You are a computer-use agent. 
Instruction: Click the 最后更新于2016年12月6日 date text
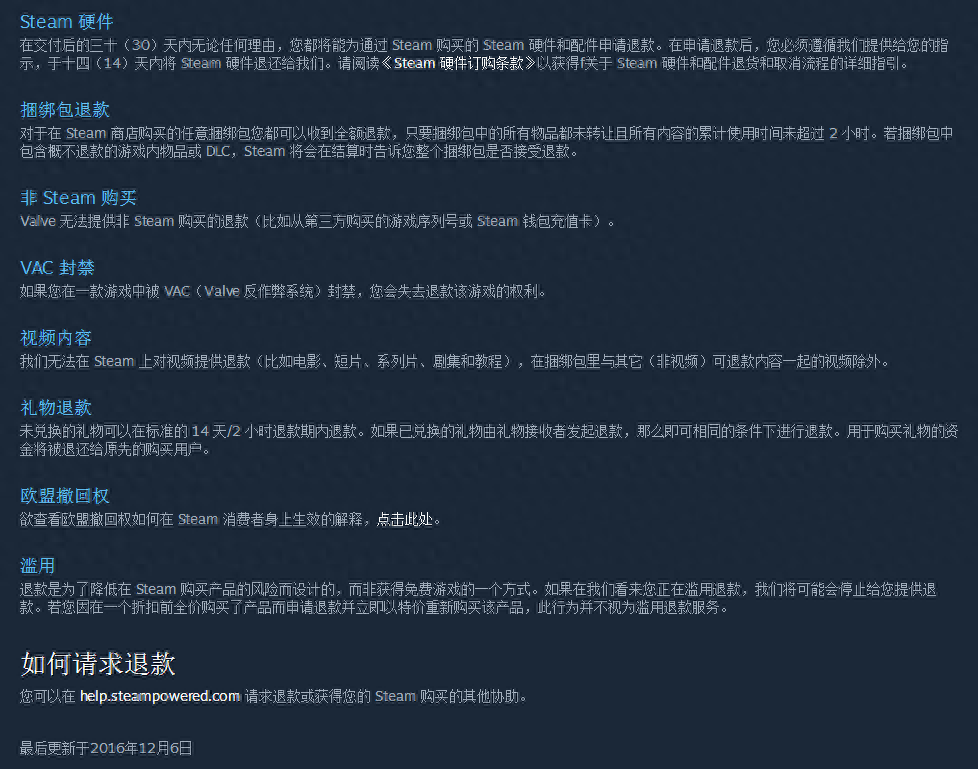pos(106,748)
